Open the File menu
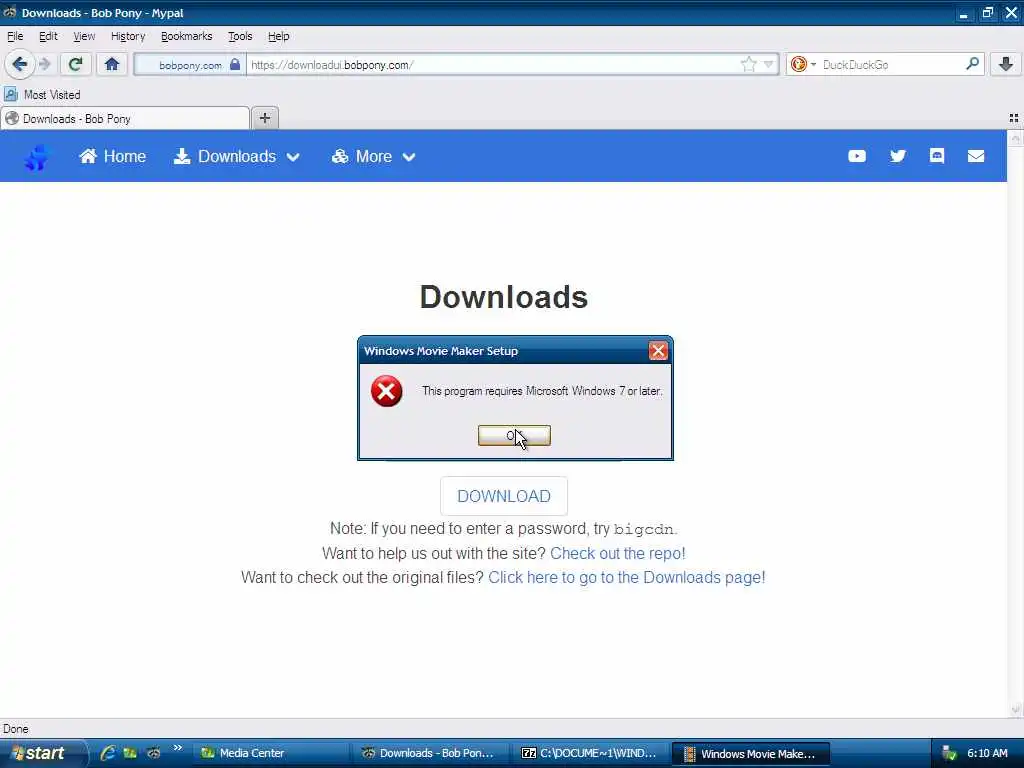1024x768 pixels. [15, 37]
